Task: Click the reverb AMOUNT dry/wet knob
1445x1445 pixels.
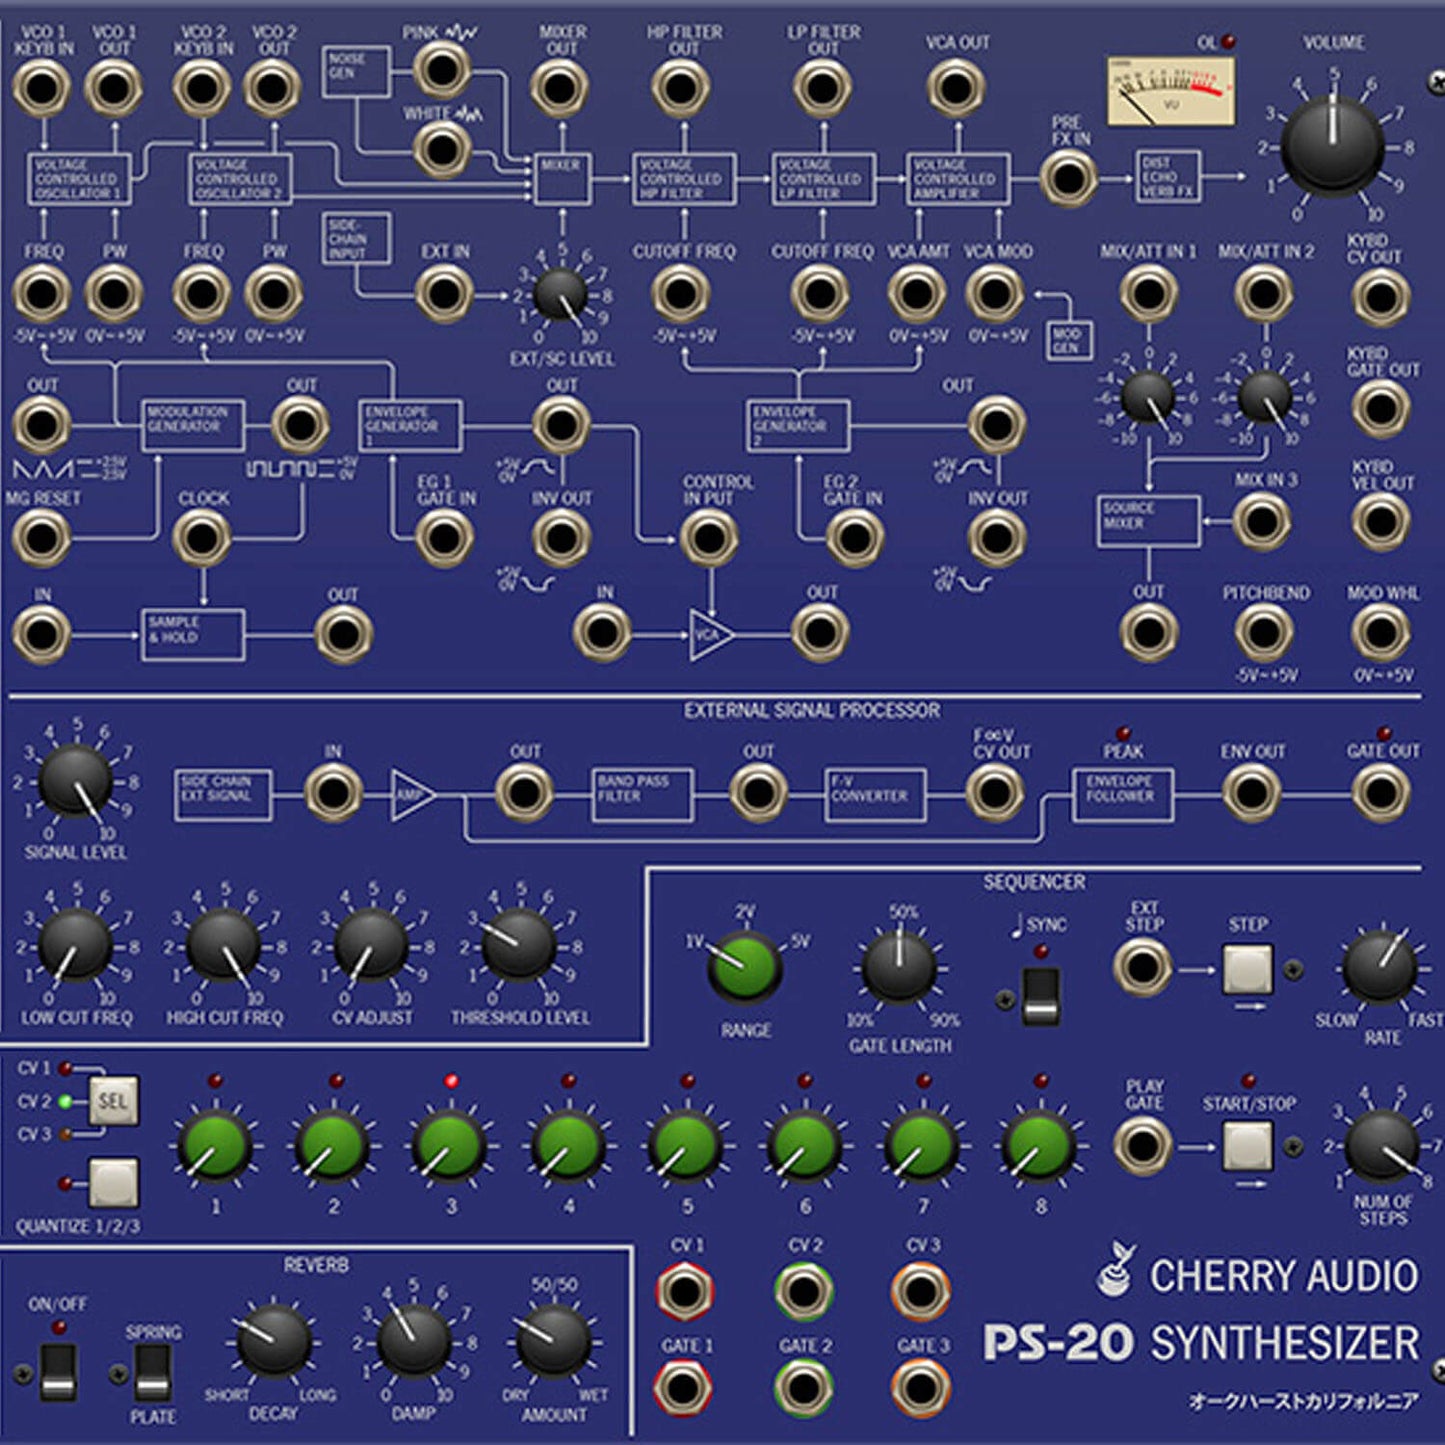Action: click(553, 1342)
